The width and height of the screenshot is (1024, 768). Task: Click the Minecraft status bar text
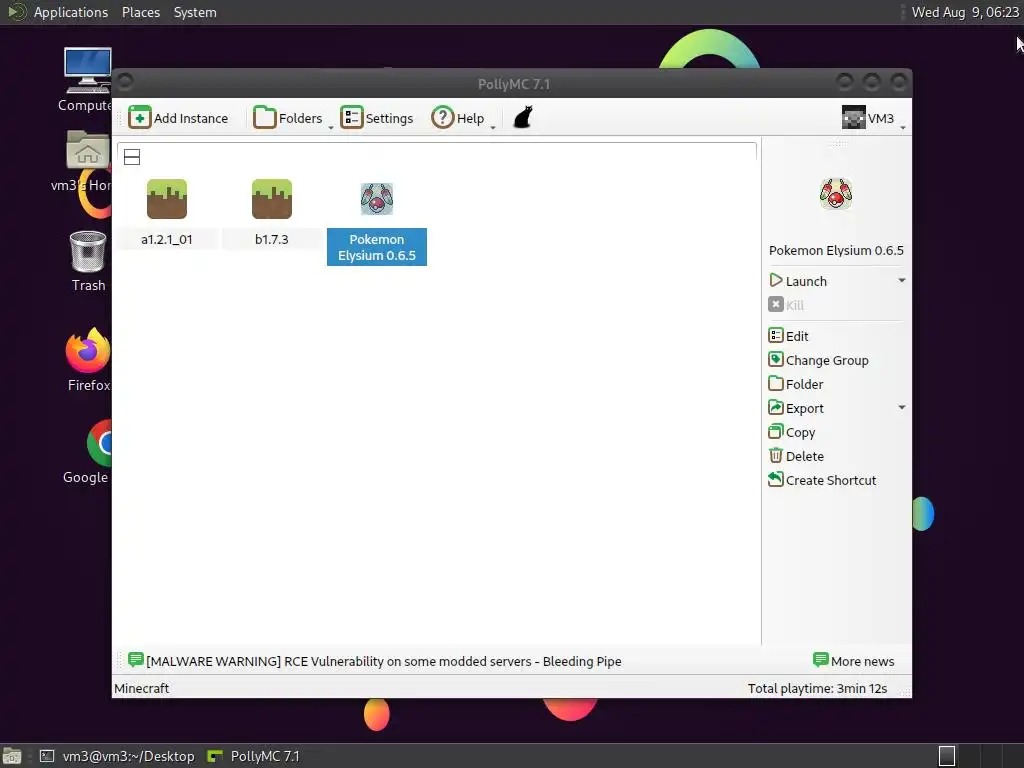142,688
